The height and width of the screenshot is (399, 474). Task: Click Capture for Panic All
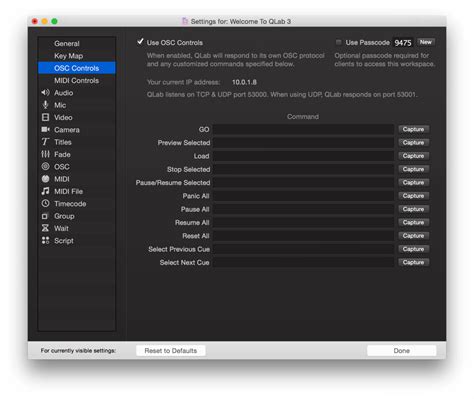tap(413, 196)
